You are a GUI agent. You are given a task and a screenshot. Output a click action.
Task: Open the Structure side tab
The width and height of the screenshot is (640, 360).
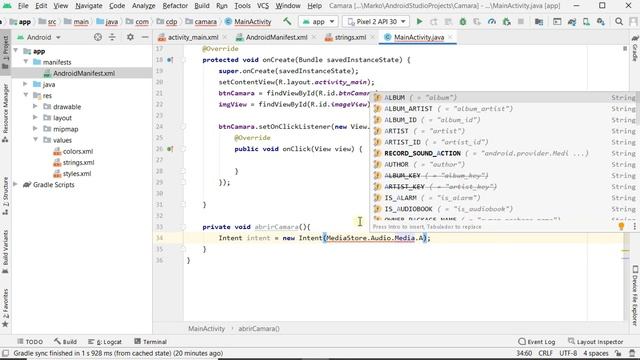5,196
